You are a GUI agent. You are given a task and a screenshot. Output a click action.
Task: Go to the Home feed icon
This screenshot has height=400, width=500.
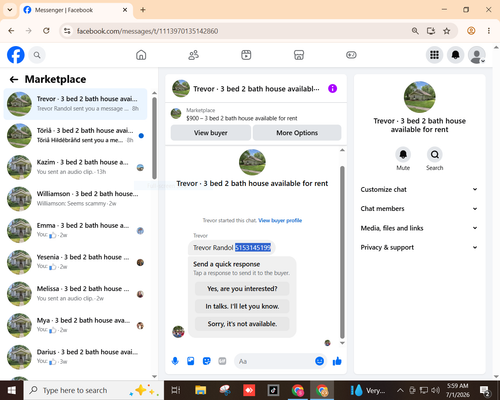(x=141, y=55)
